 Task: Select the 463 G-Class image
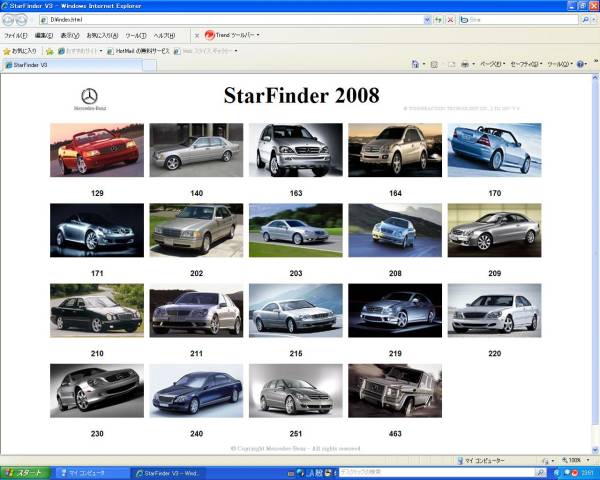pos(395,391)
